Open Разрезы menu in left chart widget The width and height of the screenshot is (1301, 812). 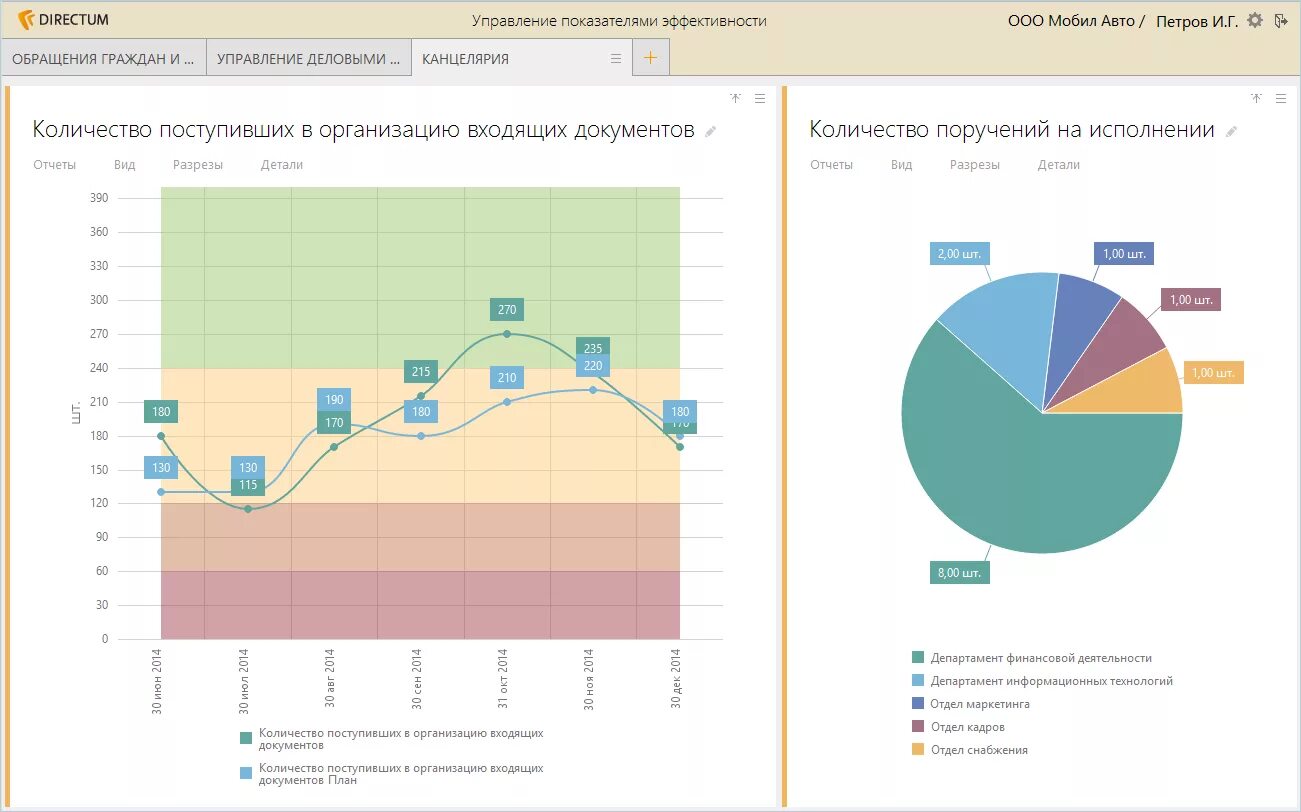click(198, 165)
